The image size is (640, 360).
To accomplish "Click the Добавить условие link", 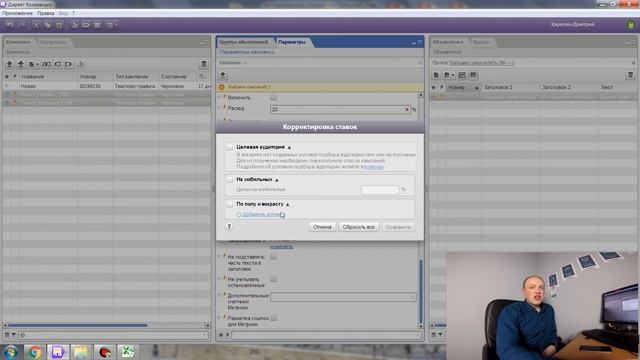I will (x=263, y=214).
